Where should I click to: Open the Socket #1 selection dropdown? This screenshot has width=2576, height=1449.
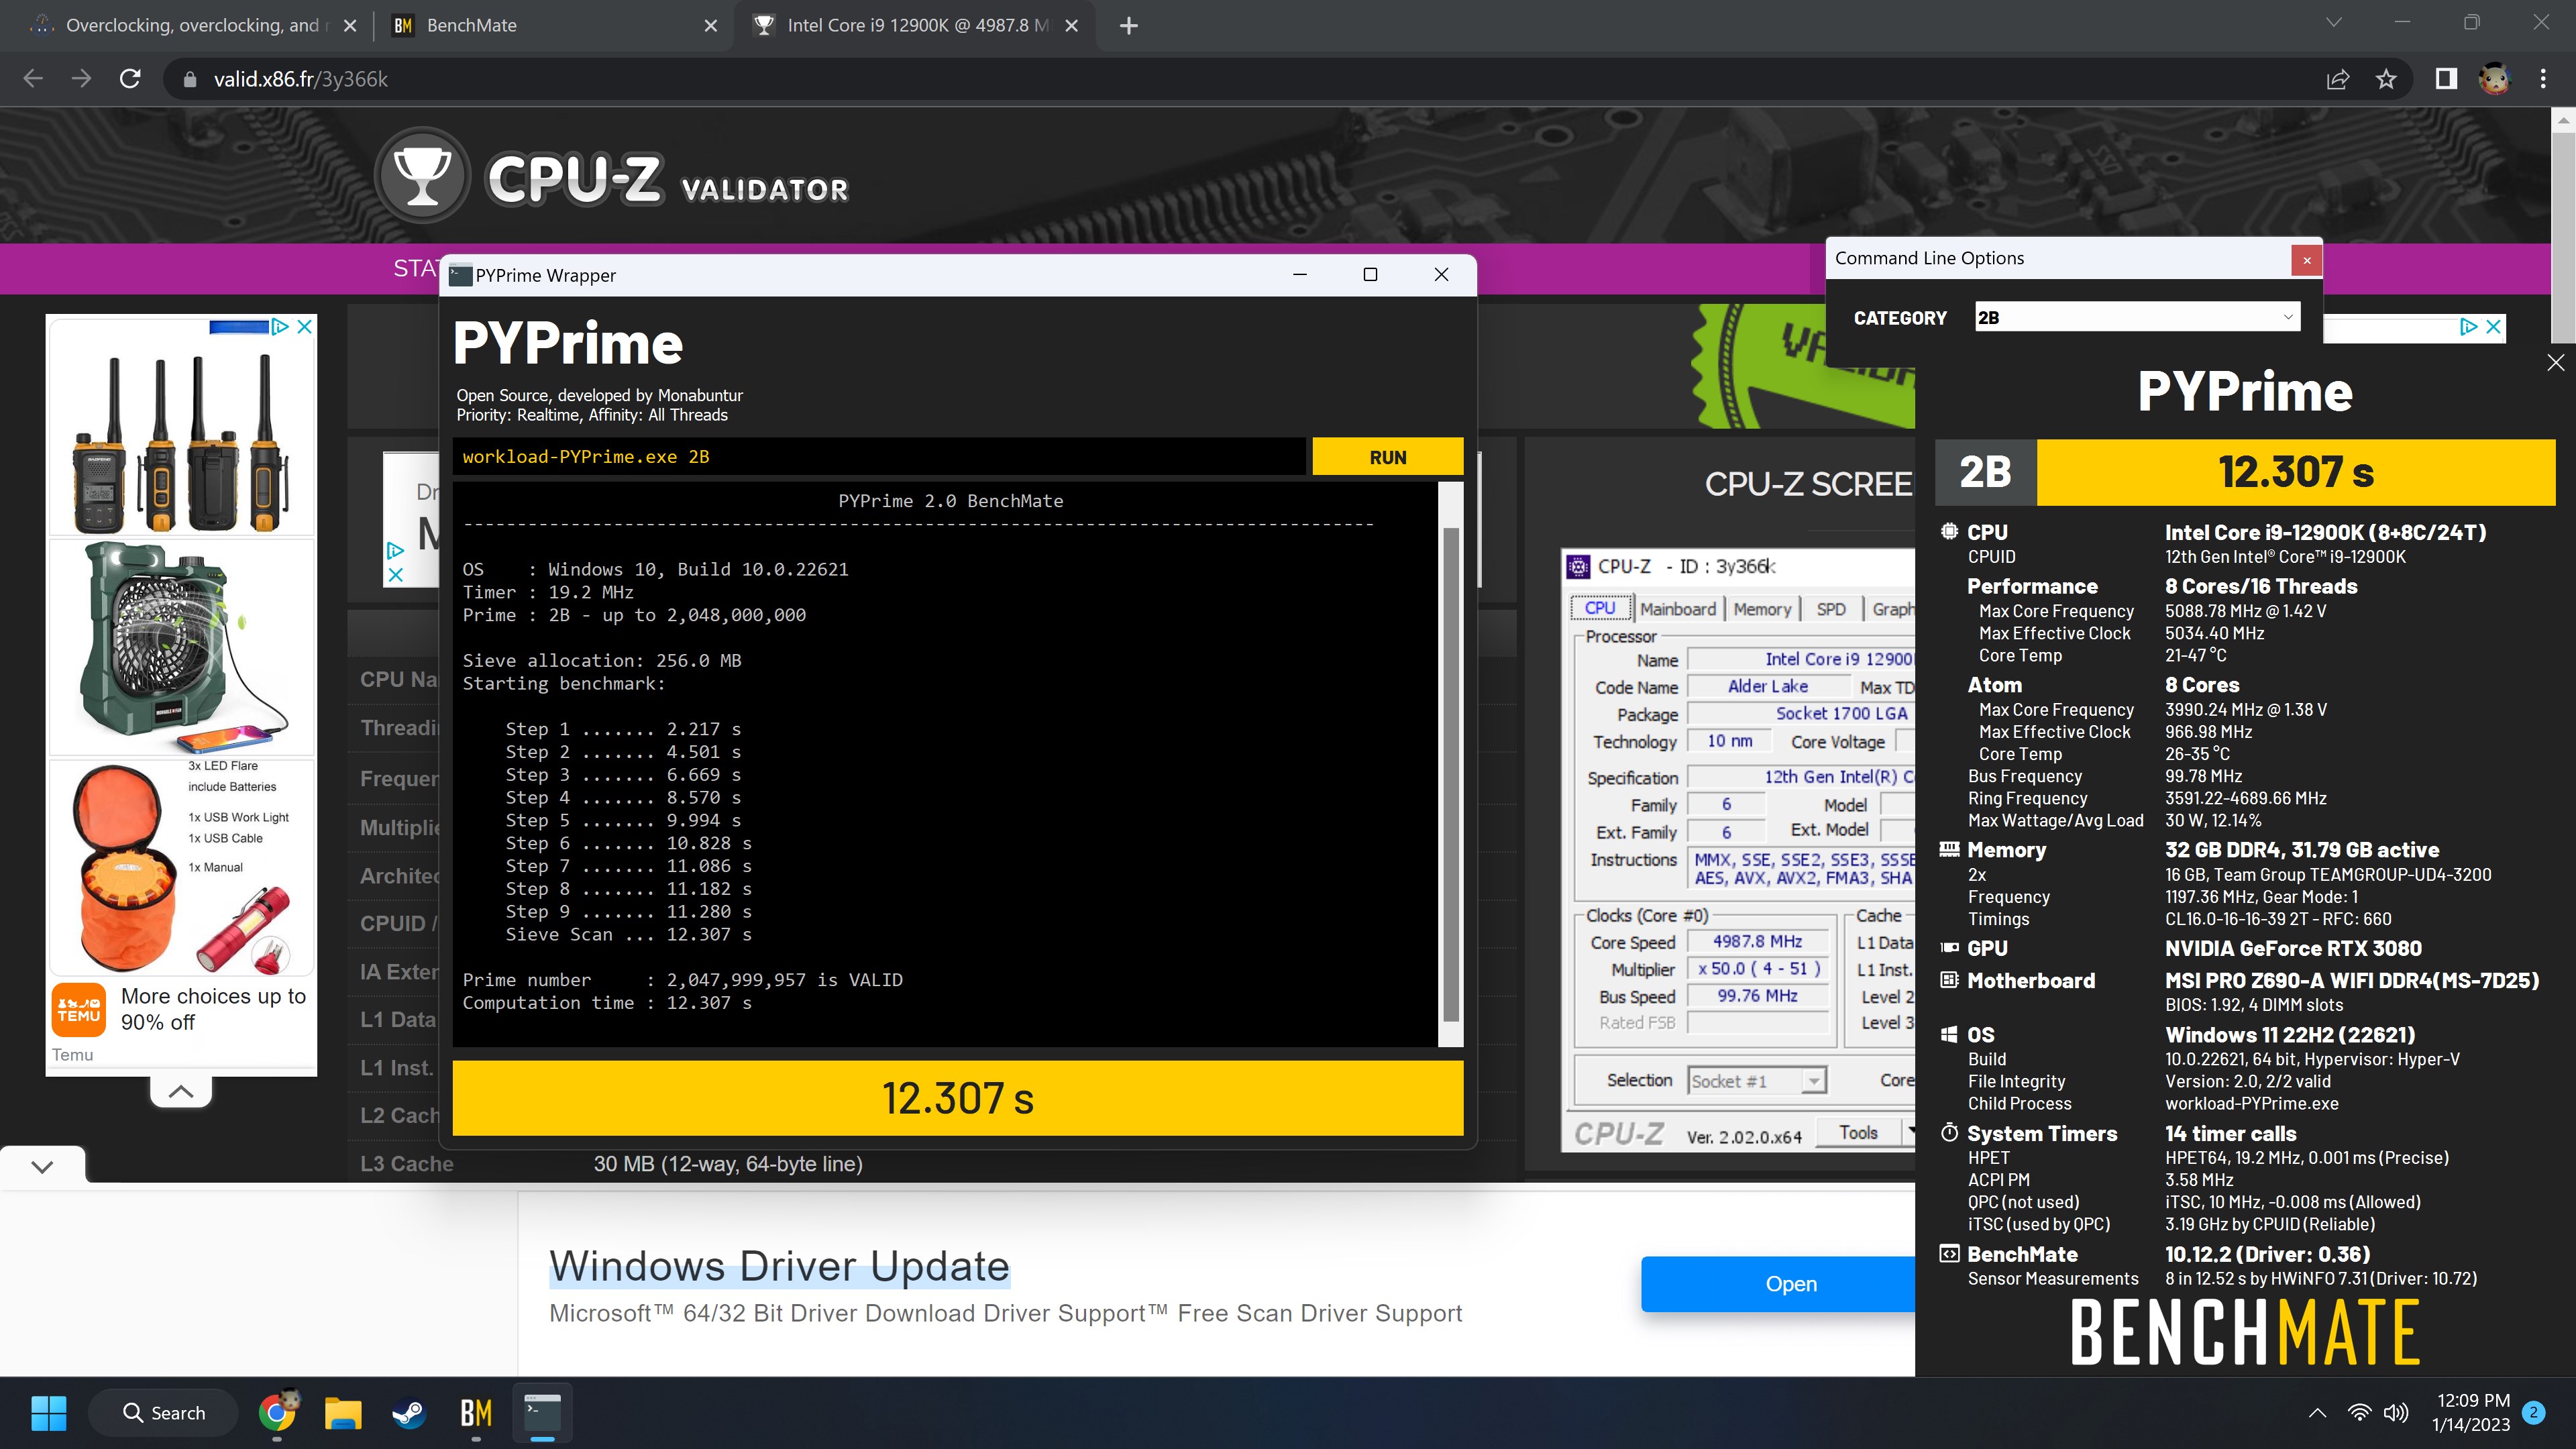(x=1757, y=1081)
